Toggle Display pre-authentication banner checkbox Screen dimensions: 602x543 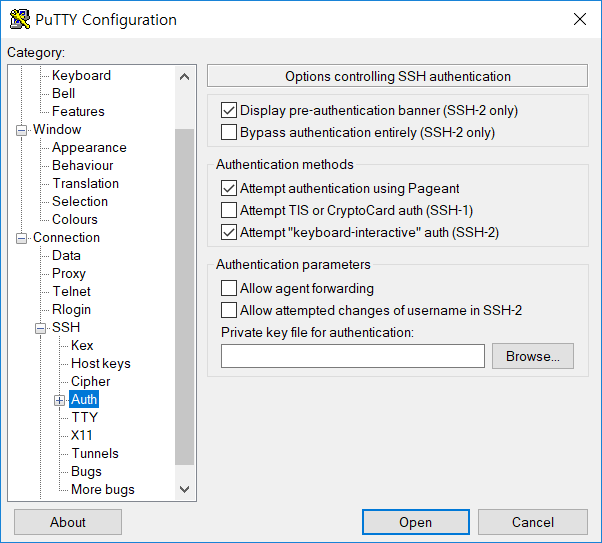[x=229, y=110]
